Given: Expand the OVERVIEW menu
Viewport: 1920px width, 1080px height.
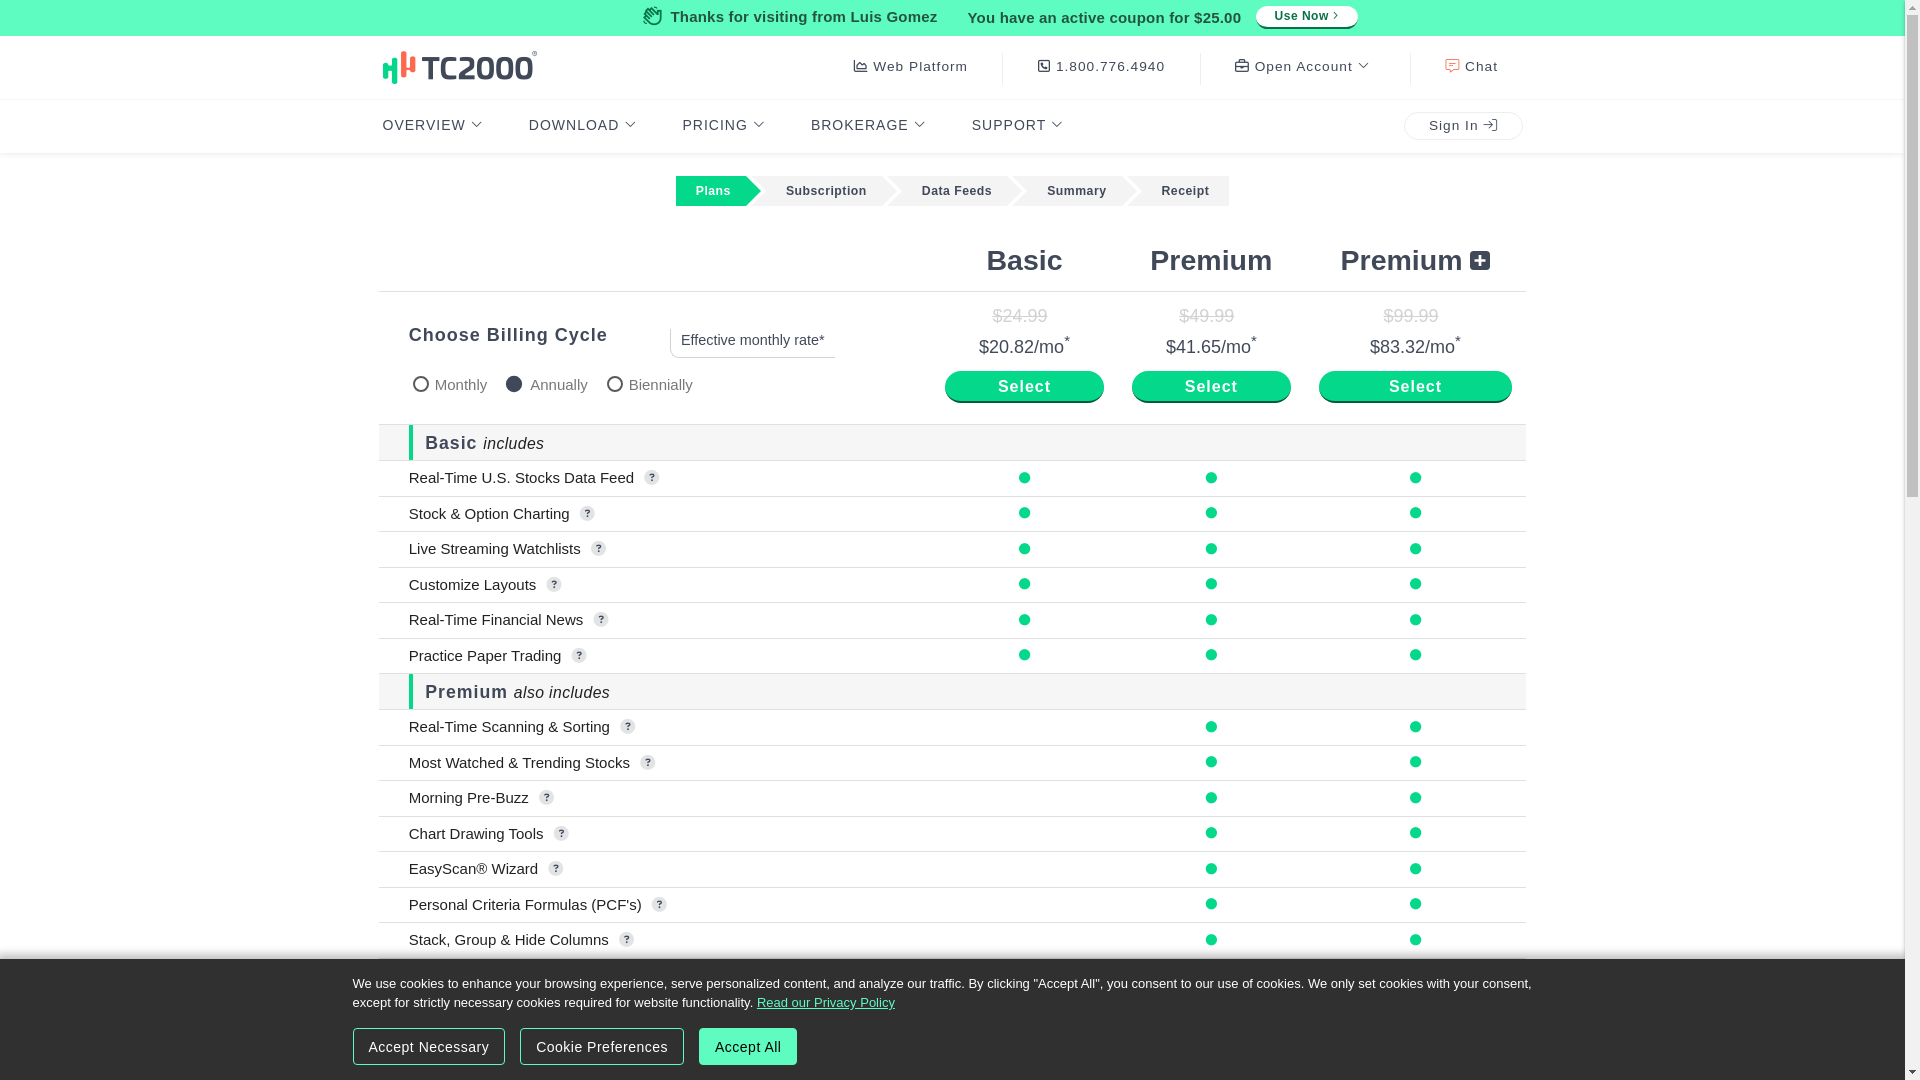Looking at the screenshot, I should pyautogui.click(x=432, y=125).
